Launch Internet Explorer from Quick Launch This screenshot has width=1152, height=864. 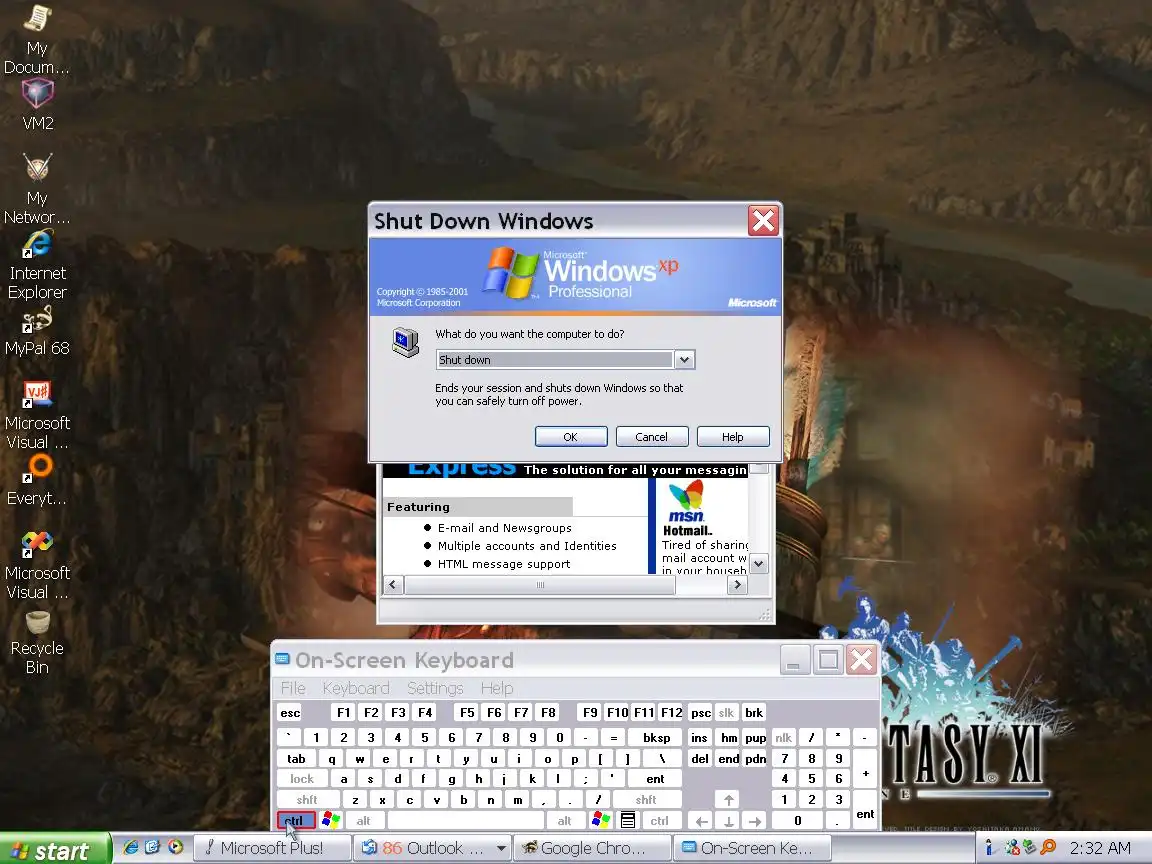pos(131,847)
